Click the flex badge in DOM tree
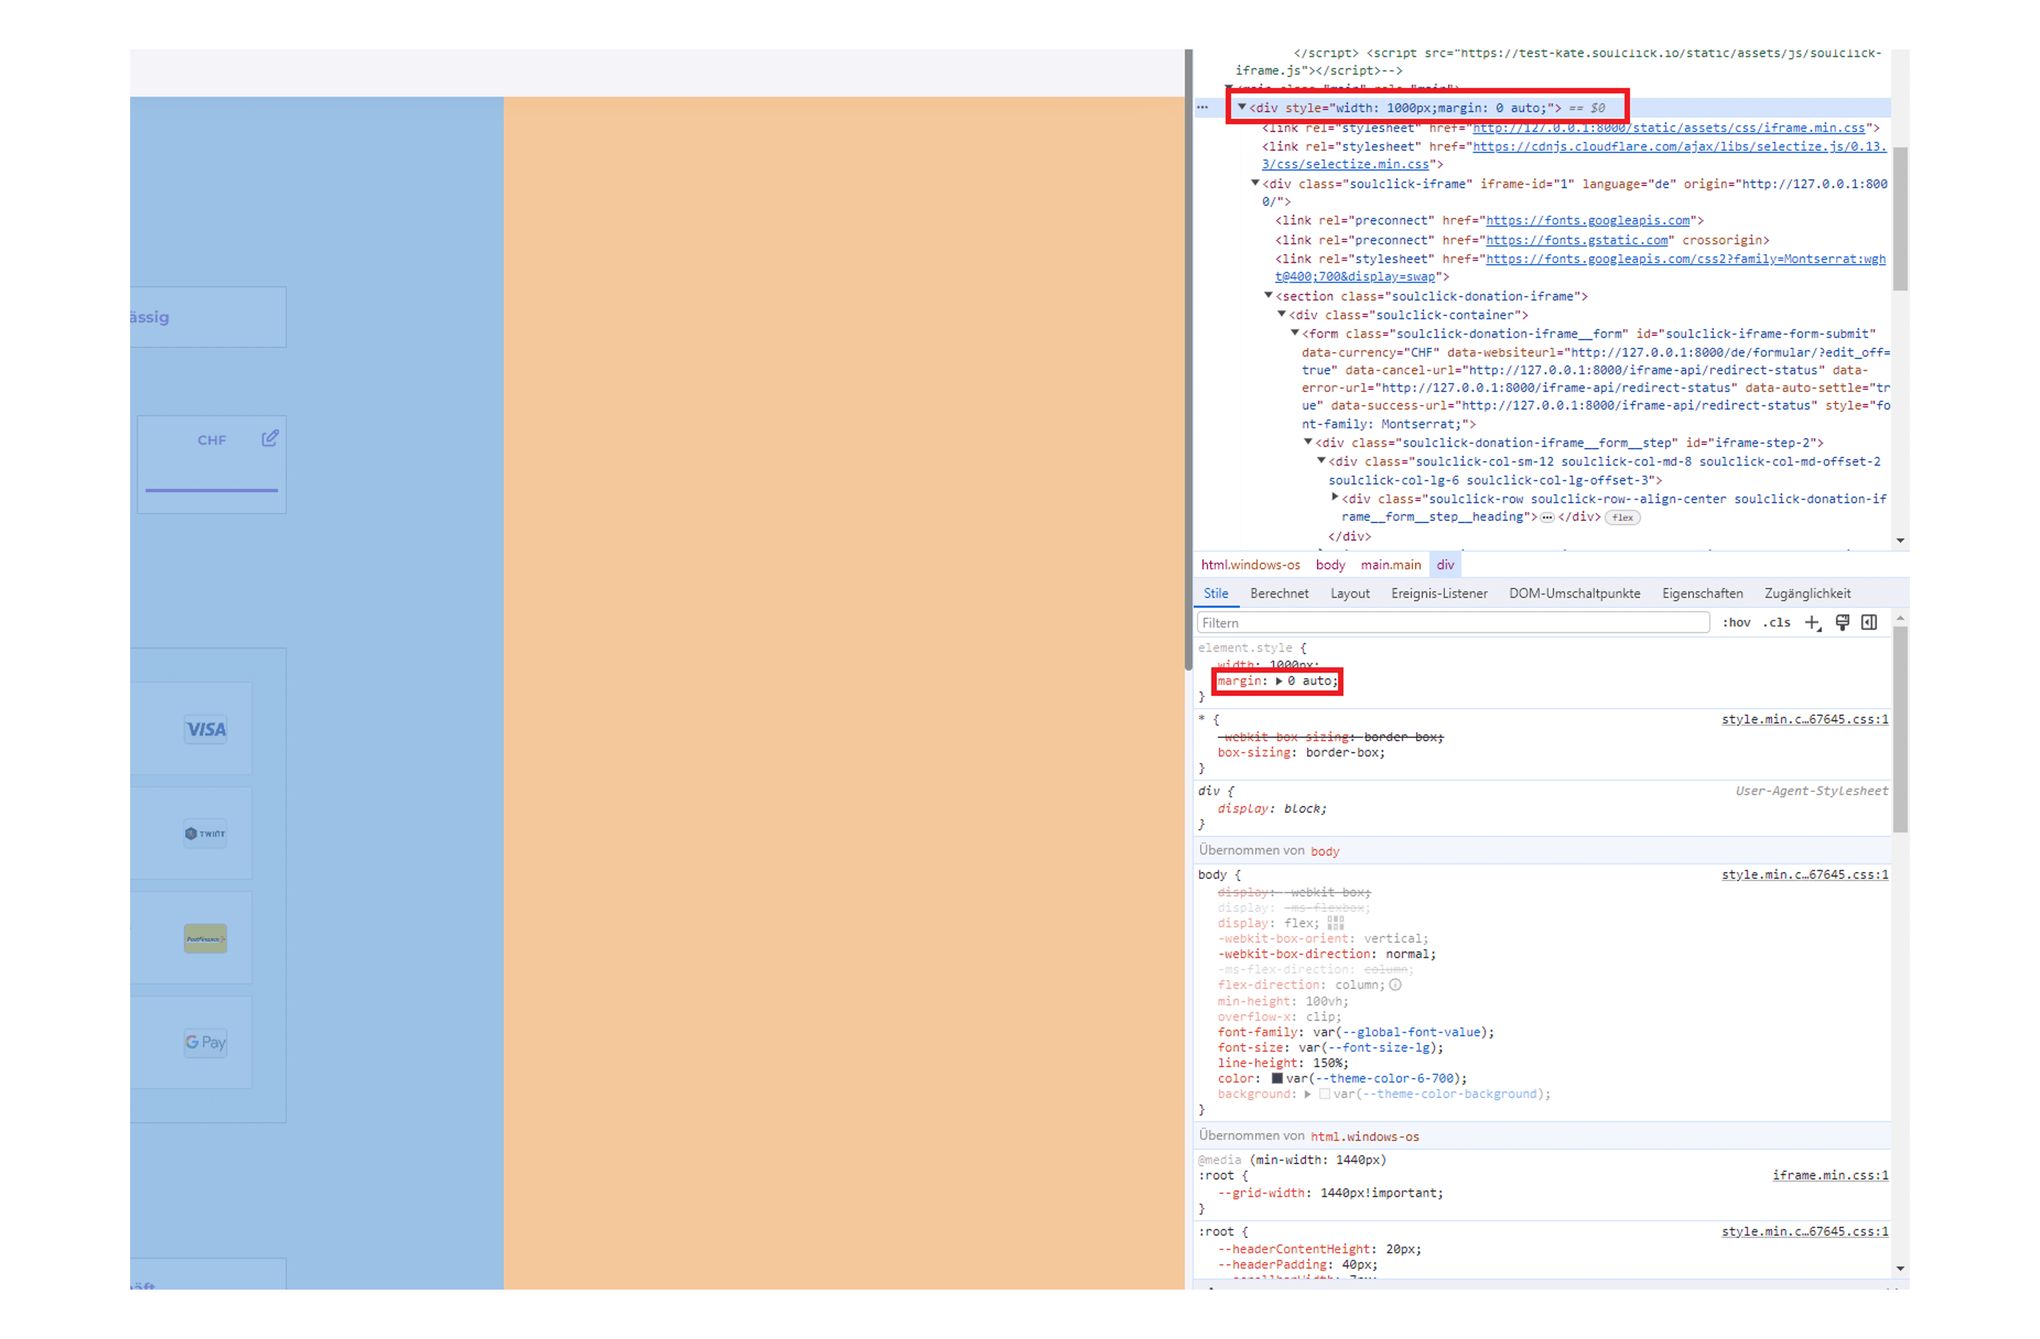The height and width of the screenshot is (1339, 2040). click(1622, 518)
